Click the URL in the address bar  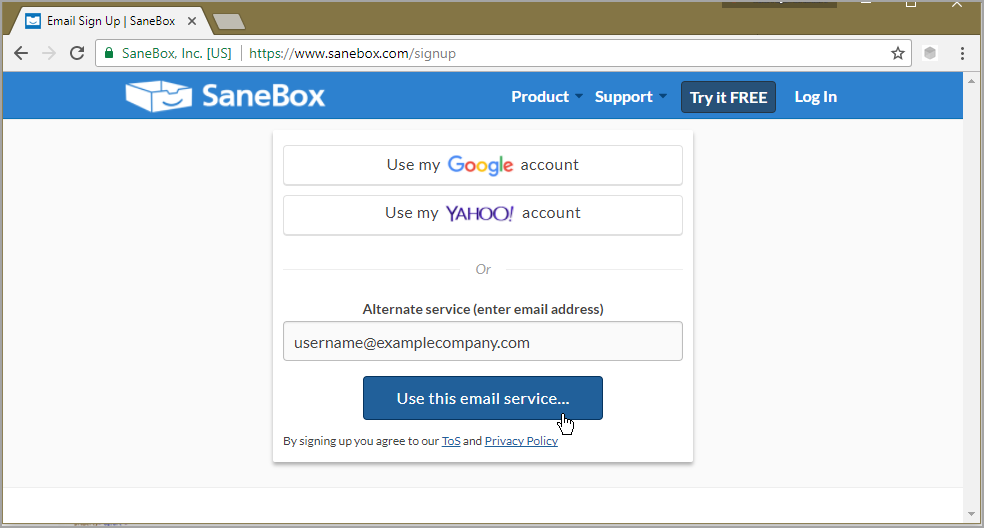[x=352, y=53]
